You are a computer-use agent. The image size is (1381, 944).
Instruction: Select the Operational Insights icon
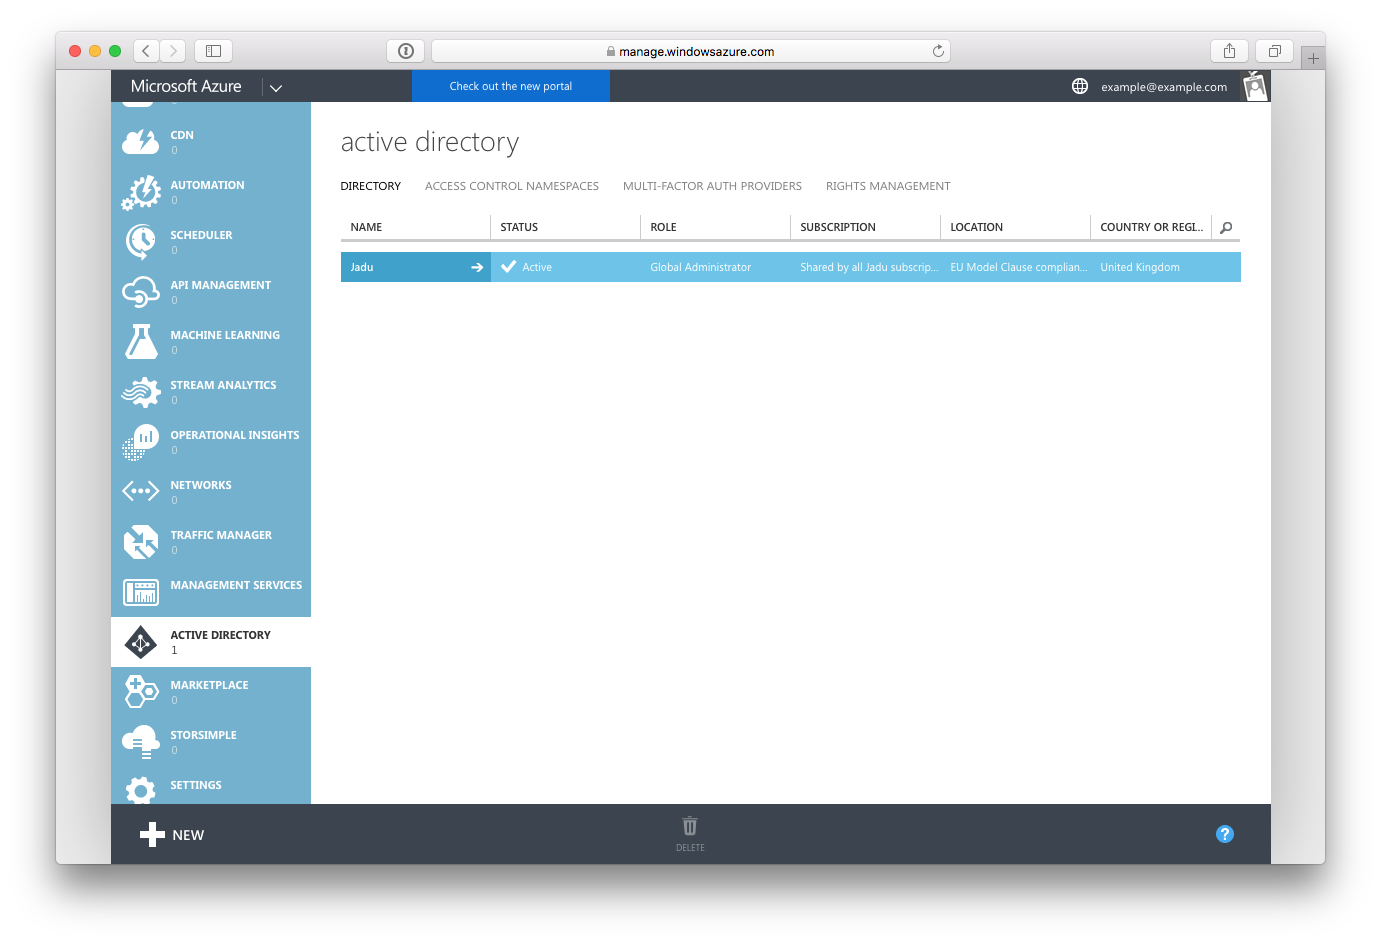click(x=141, y=441)
